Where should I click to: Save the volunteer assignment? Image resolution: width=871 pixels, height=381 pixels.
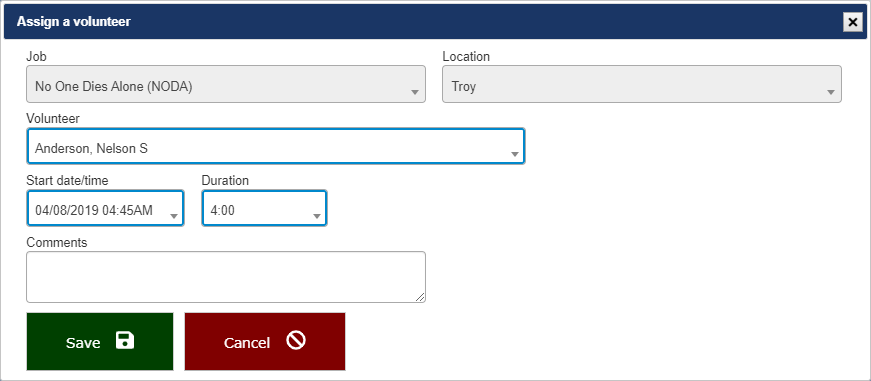pos(100,342)
